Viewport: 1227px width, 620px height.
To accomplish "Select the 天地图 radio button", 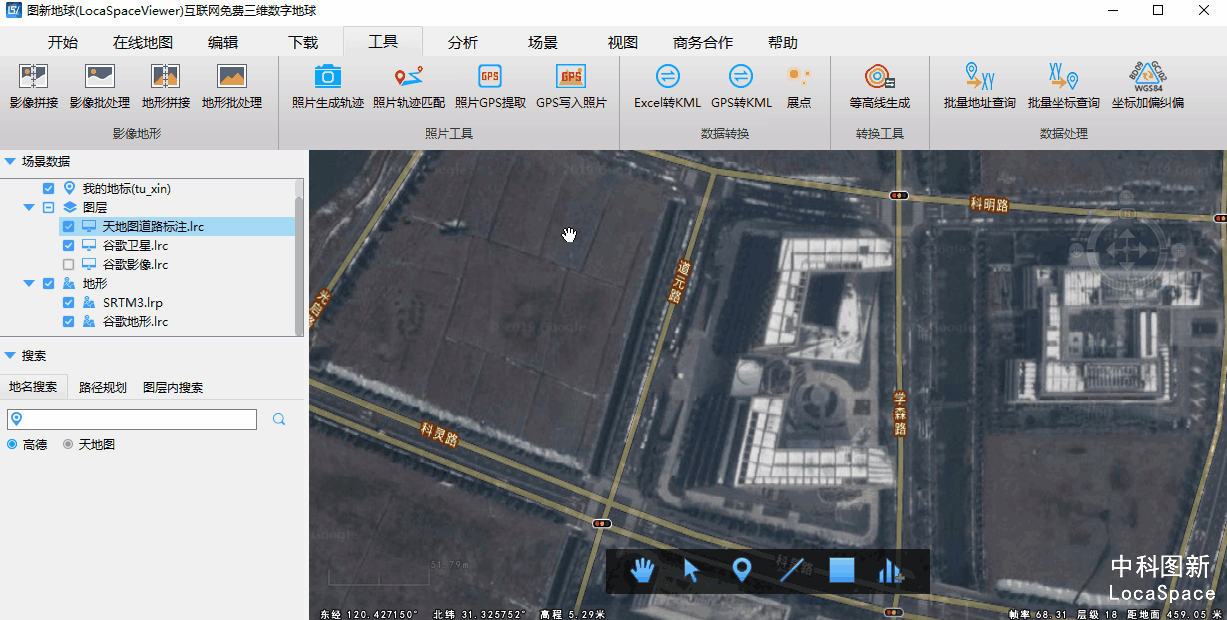I will [68, 444].
